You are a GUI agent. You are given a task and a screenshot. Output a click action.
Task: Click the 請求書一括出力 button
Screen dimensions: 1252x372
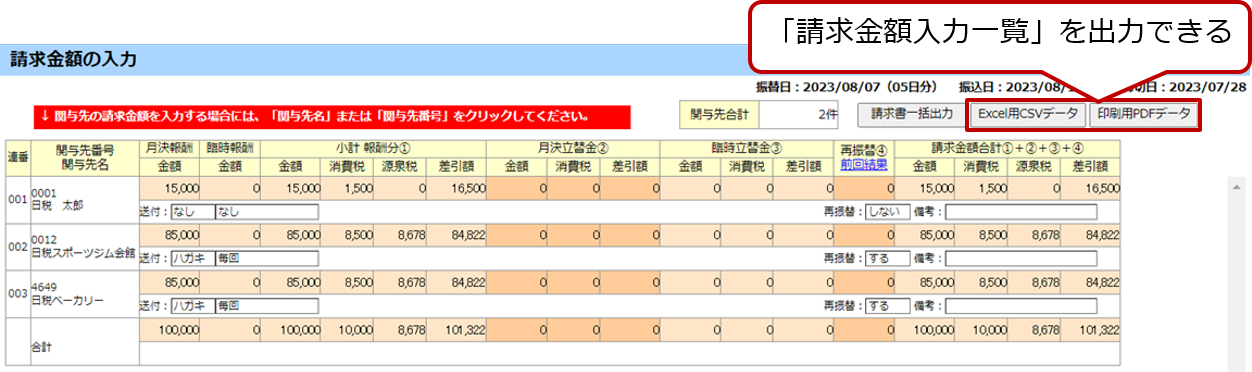(x=911, y=114)
